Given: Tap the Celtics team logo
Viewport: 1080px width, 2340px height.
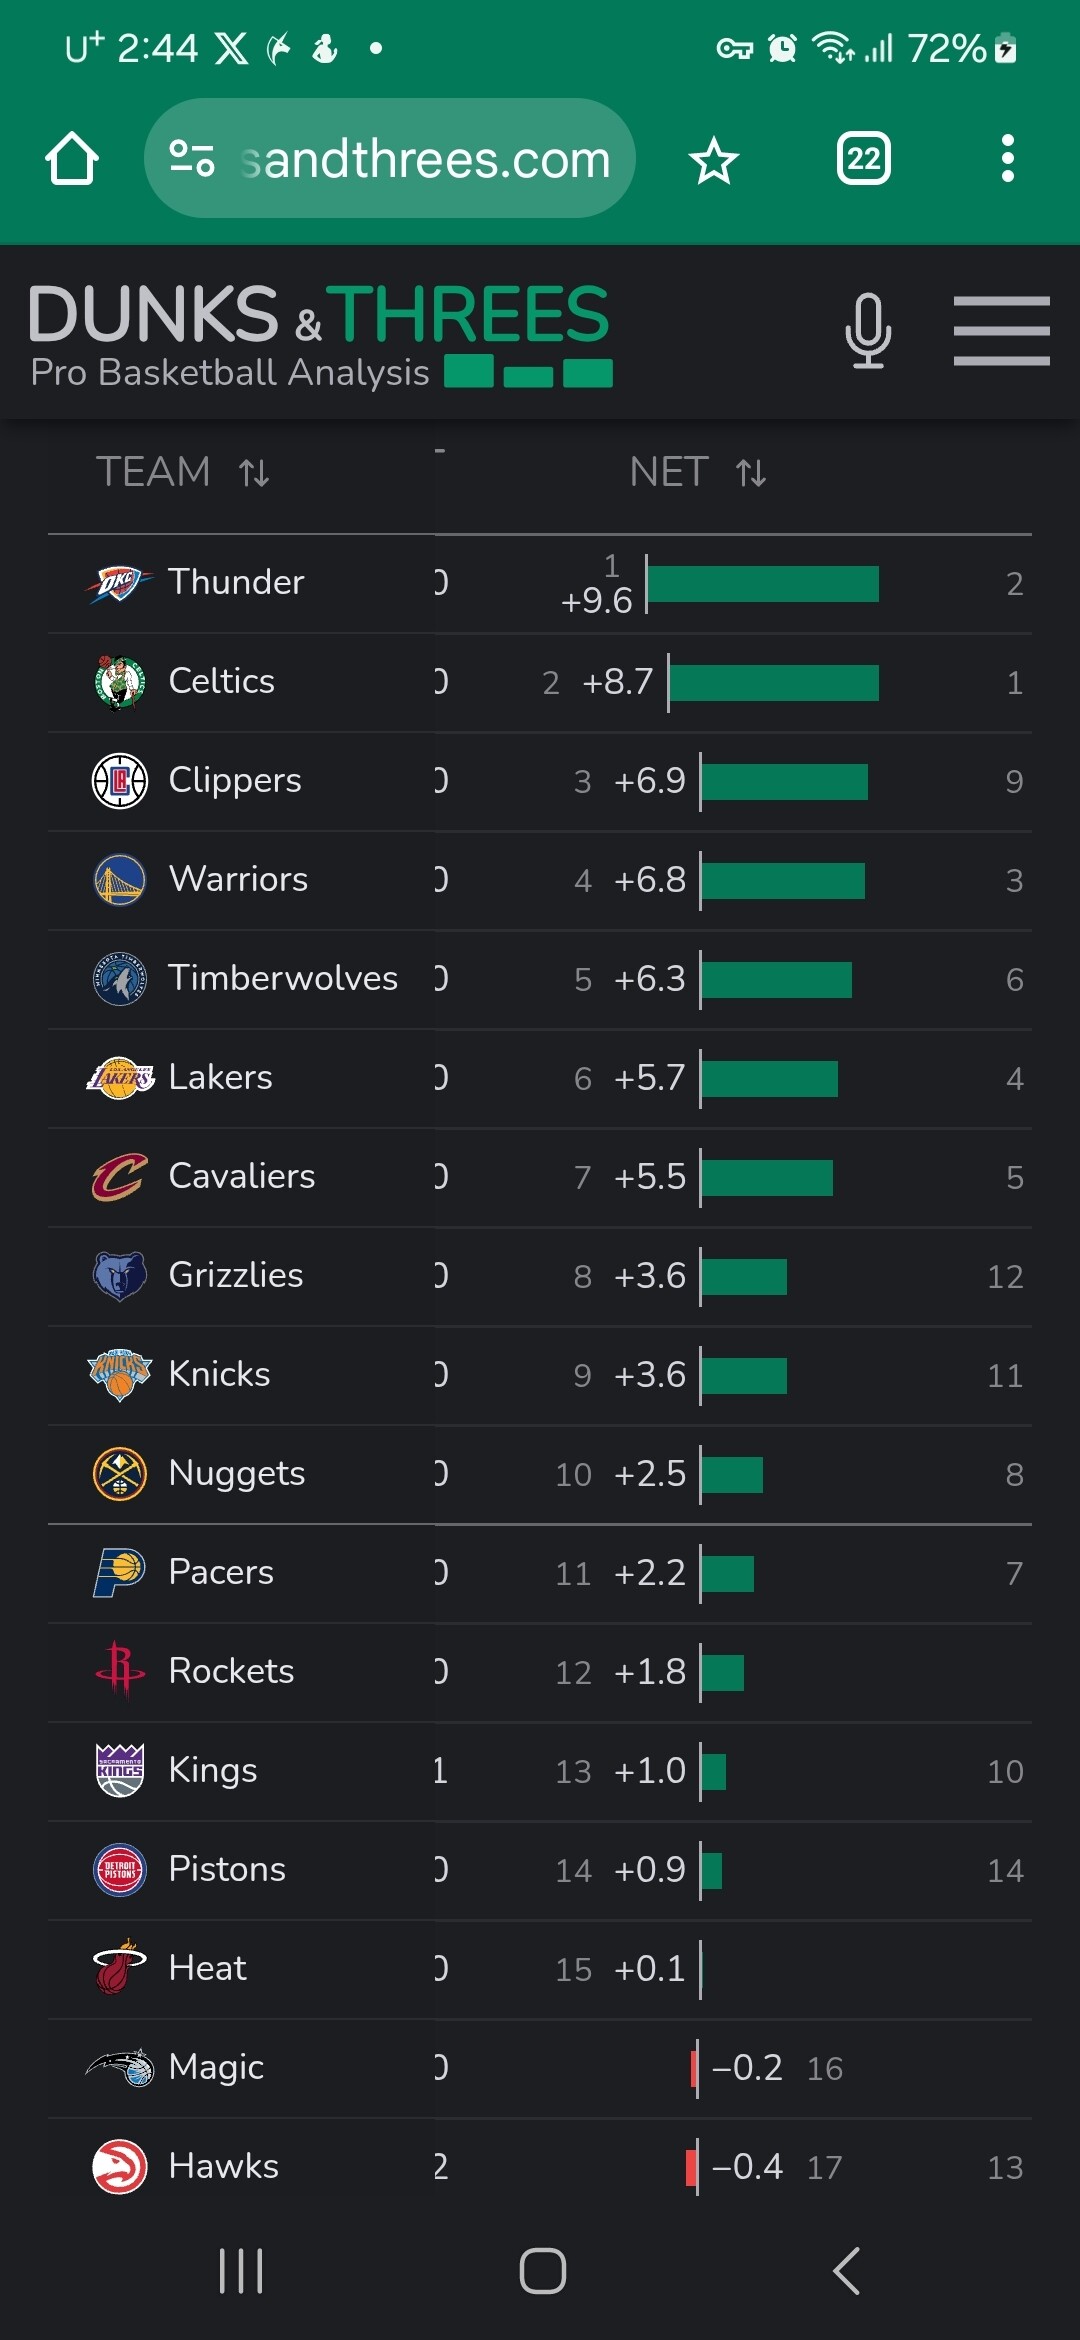Looking at the screenshot, I should click(120, 682).
